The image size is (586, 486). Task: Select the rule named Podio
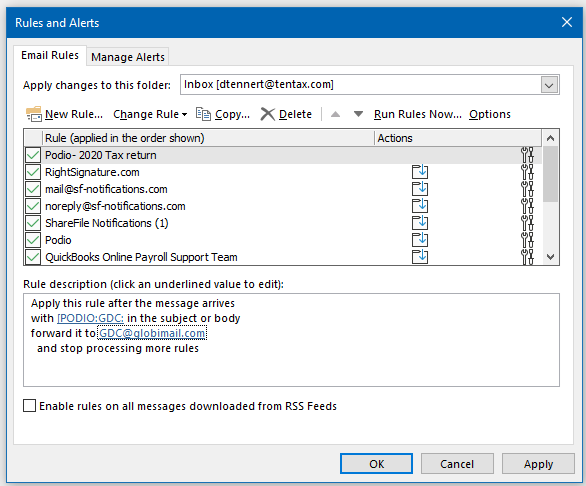pyautogui.click(x=58, y=240)
